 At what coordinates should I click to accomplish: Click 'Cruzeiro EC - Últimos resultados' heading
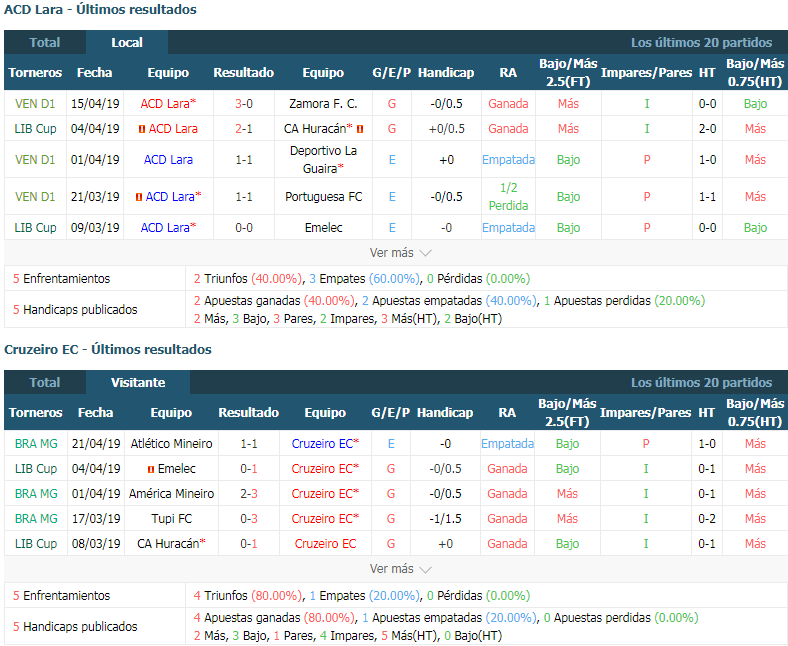(108, 349)
